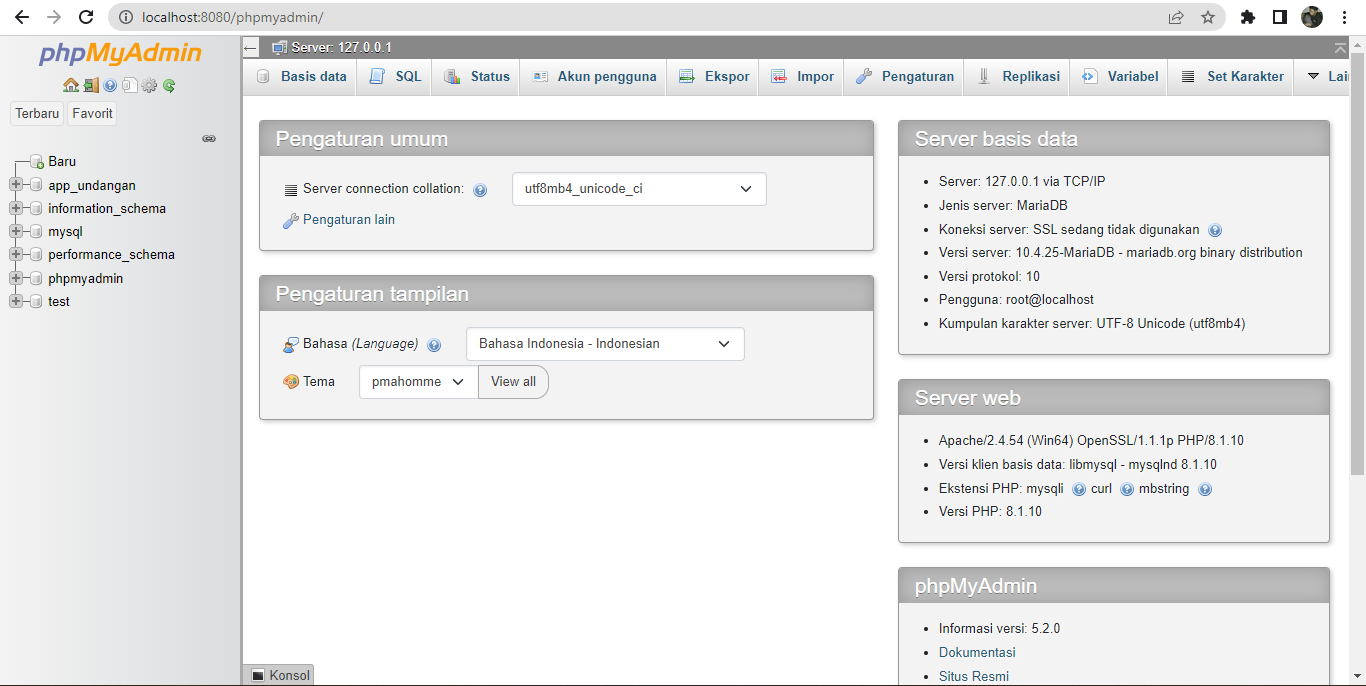Viewport: 1366px width, 686px height.
Task: Expand the test database node
Action: [15, 301]
